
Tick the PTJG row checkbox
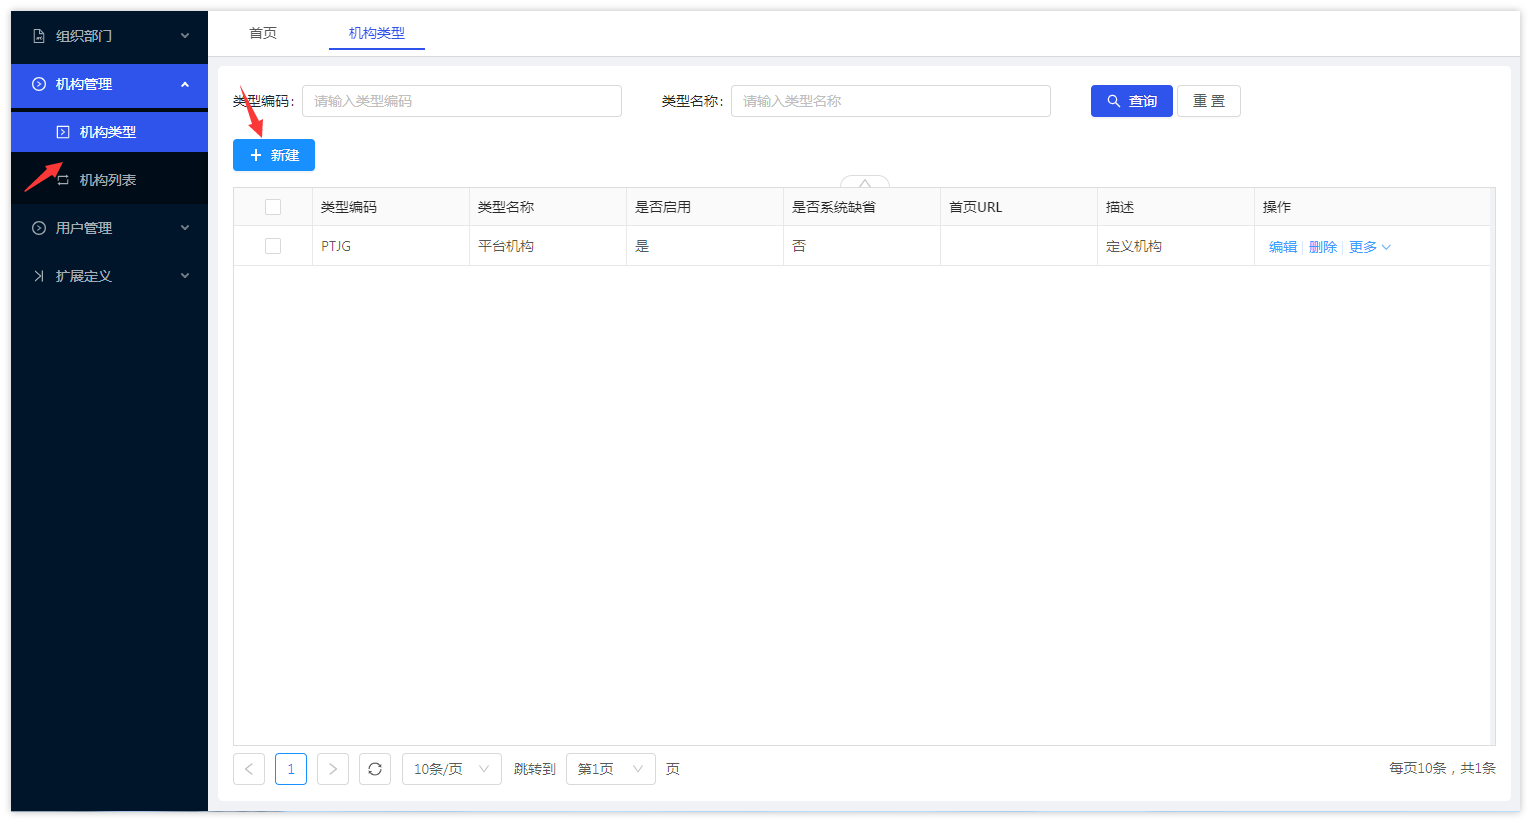click(273, 246)
